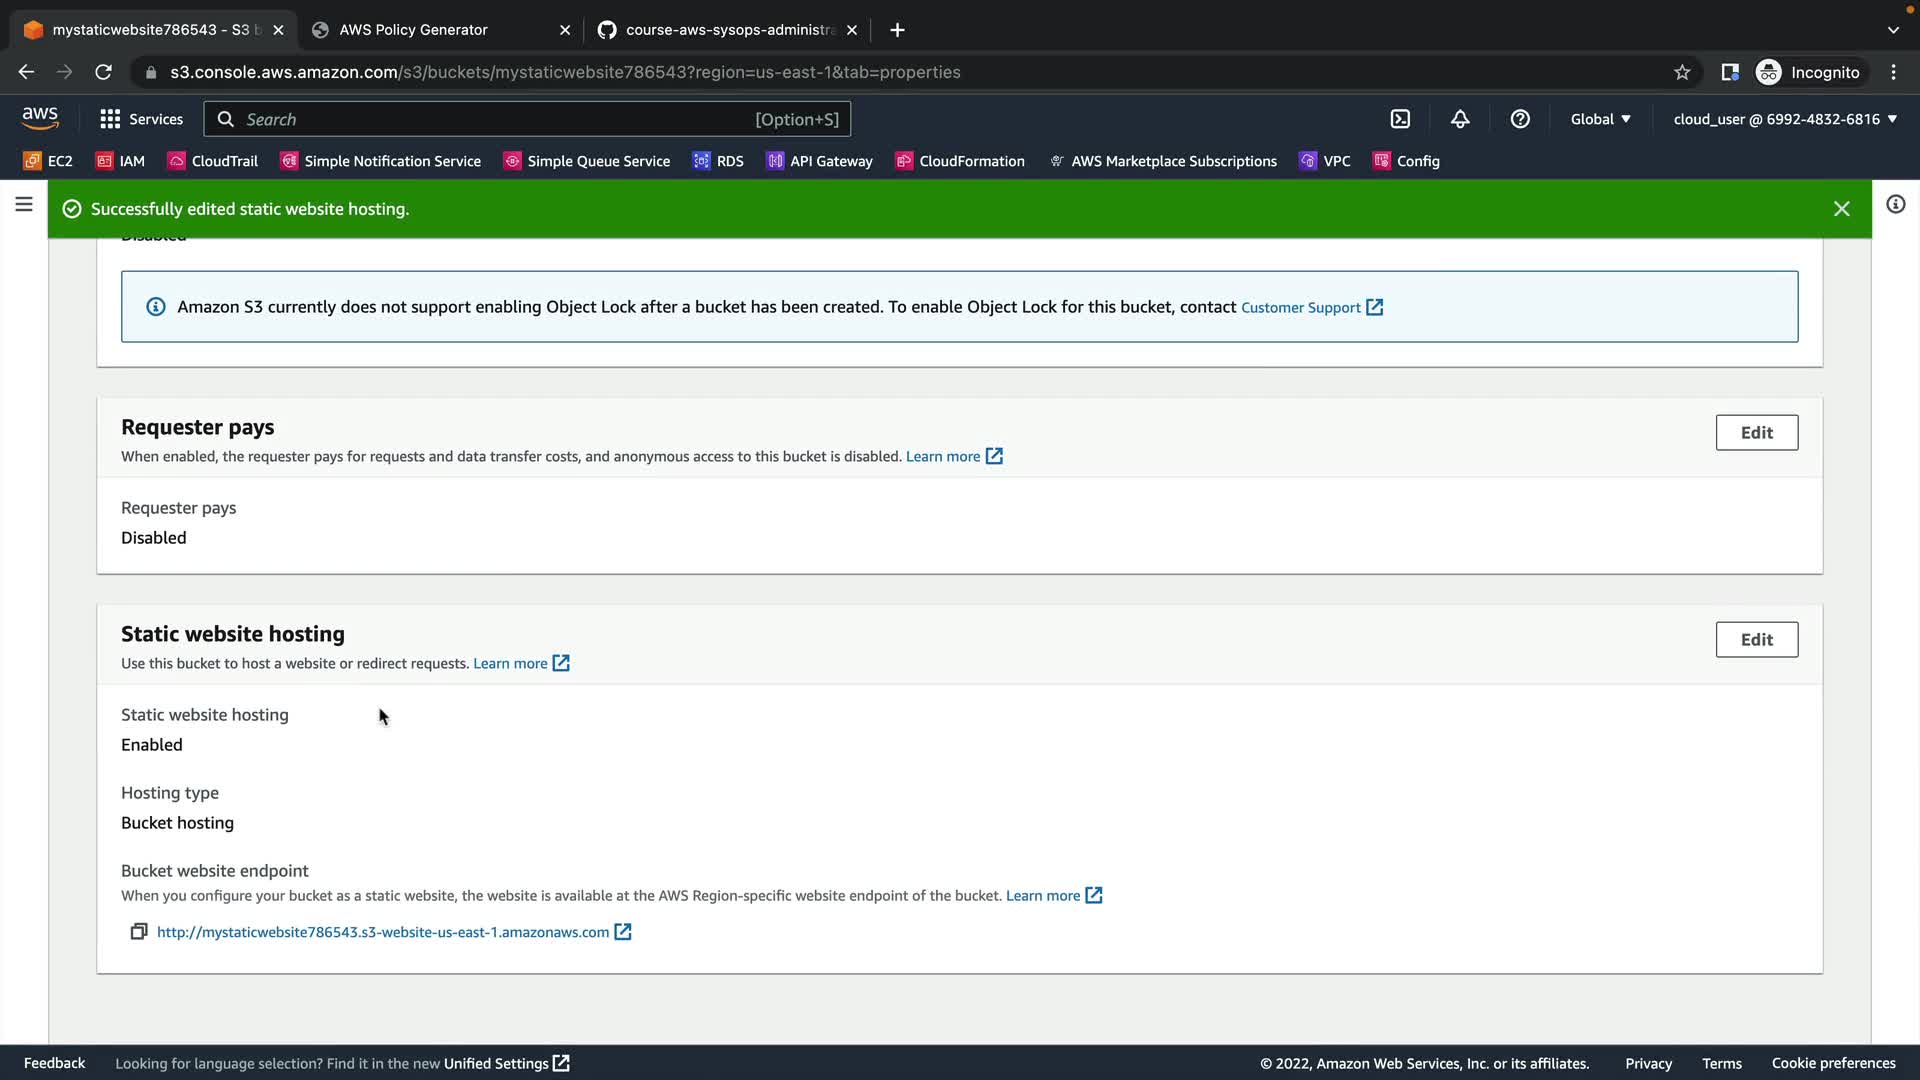Screen dimensions: 1920x1080
Task: Expand the cloud_user account dropdown
Action: tap(1784, 119)
